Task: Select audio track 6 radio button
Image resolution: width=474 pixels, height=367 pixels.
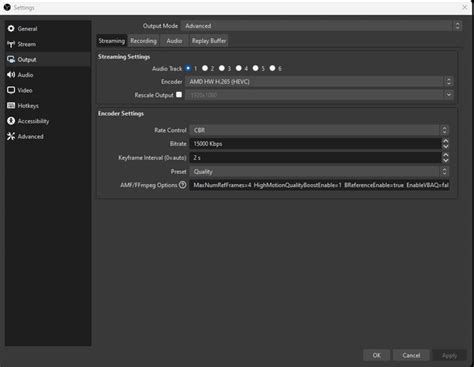Action: click(x=272, y=68)
